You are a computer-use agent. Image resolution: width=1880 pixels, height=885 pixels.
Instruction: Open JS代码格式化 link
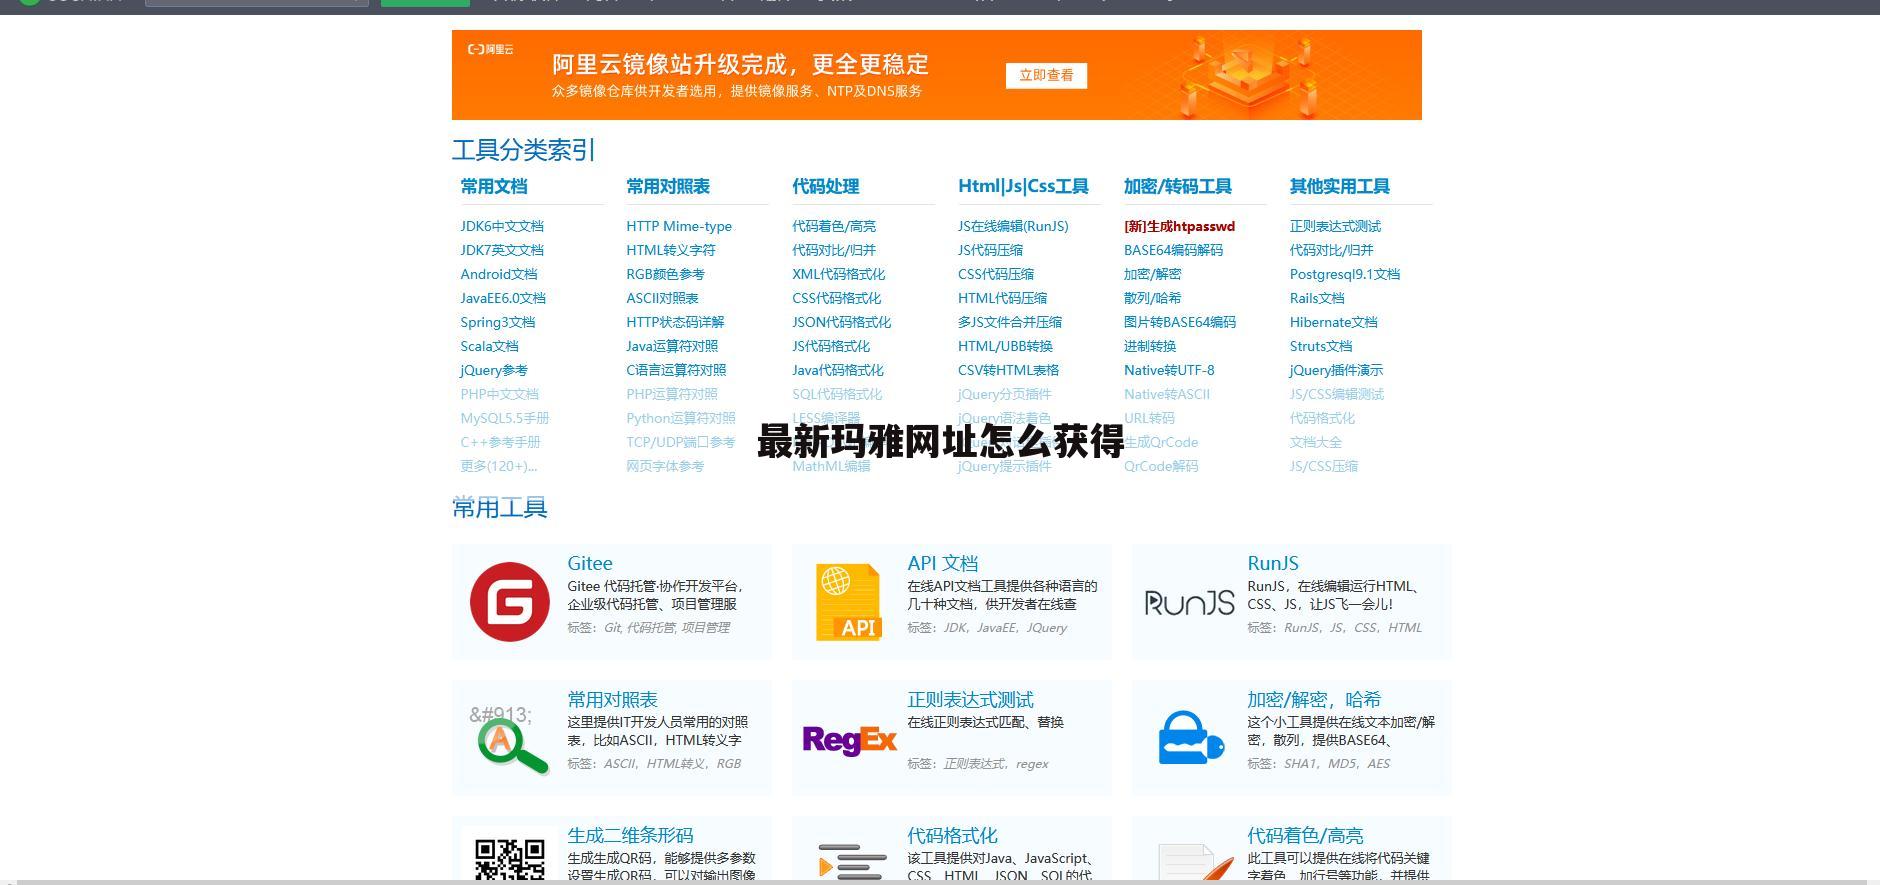coord(831,346)
